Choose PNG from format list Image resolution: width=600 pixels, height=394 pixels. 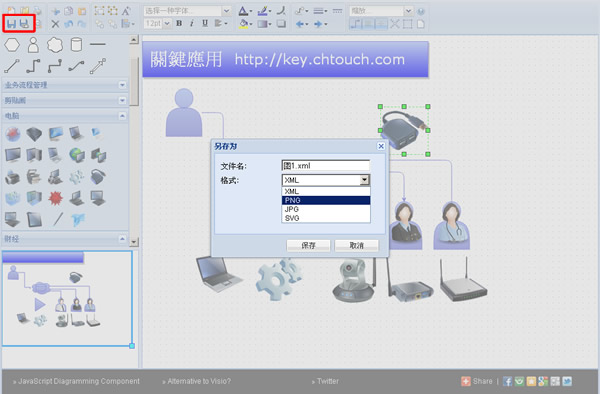[x=326, y=200]
